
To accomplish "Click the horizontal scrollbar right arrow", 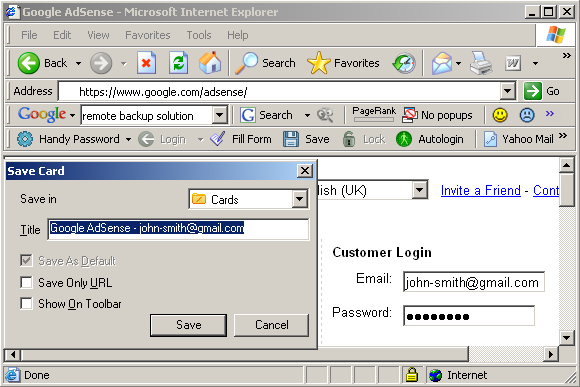I will (x=551, y=354).
